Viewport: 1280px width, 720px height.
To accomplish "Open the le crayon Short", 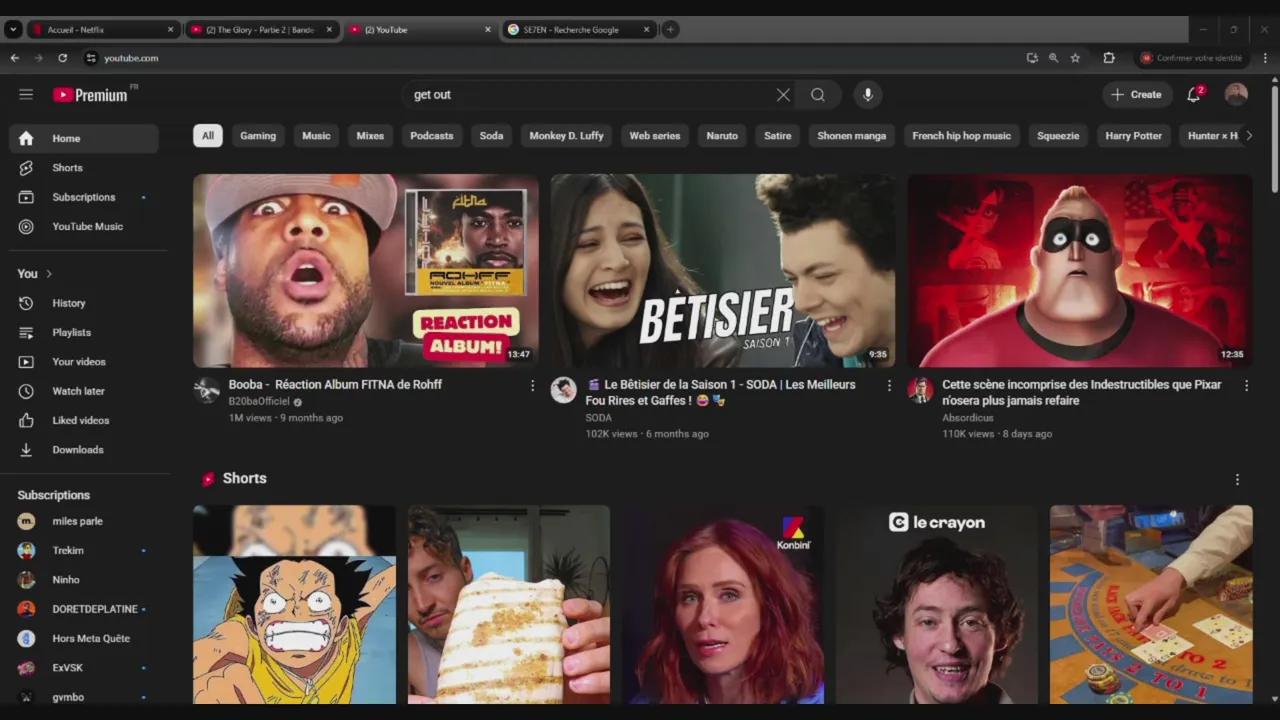I will 937,605.
